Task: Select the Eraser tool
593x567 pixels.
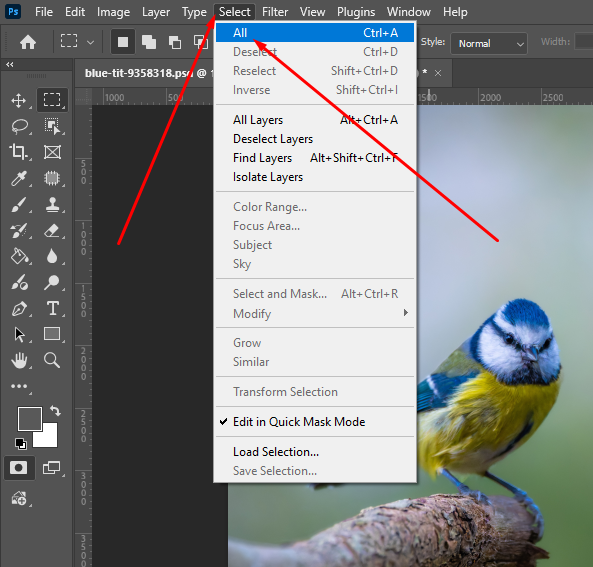Action: coord(52,231)
